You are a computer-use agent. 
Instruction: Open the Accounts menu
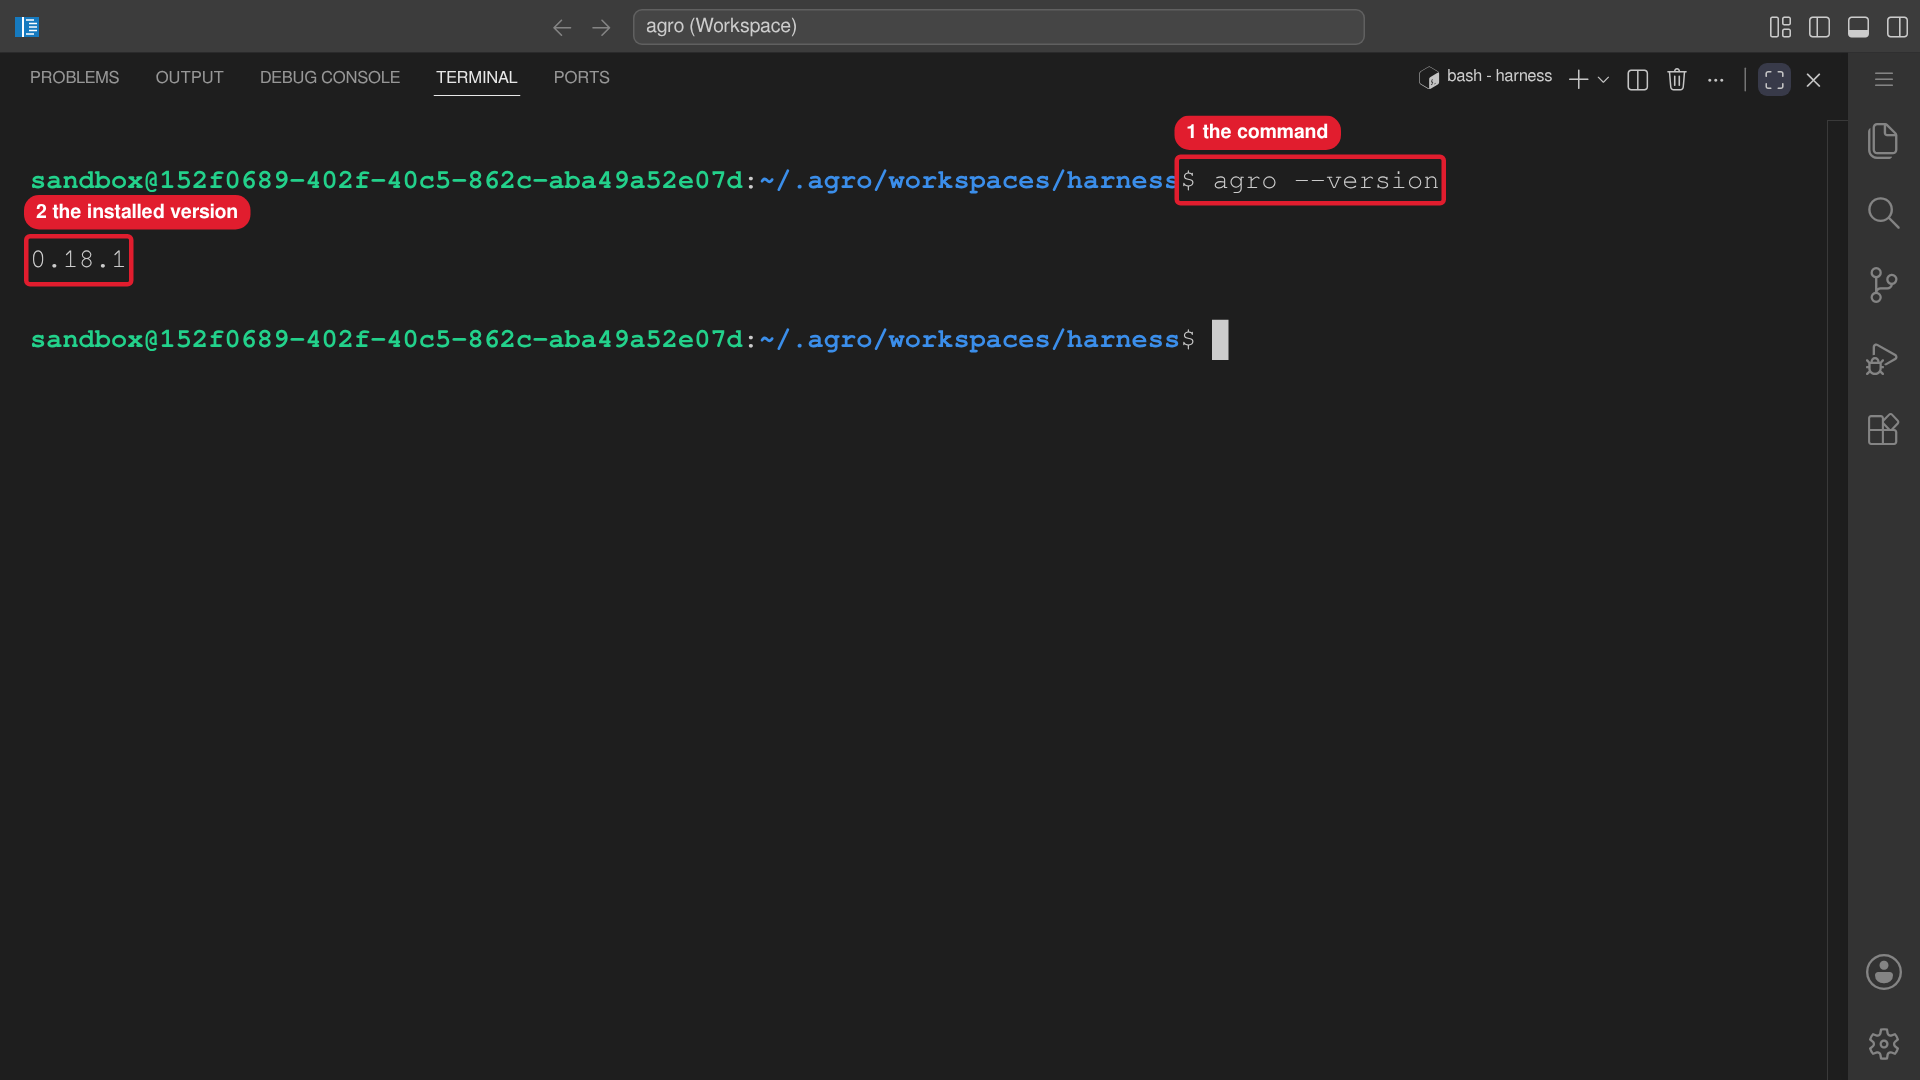click(x=1883, y=972)
